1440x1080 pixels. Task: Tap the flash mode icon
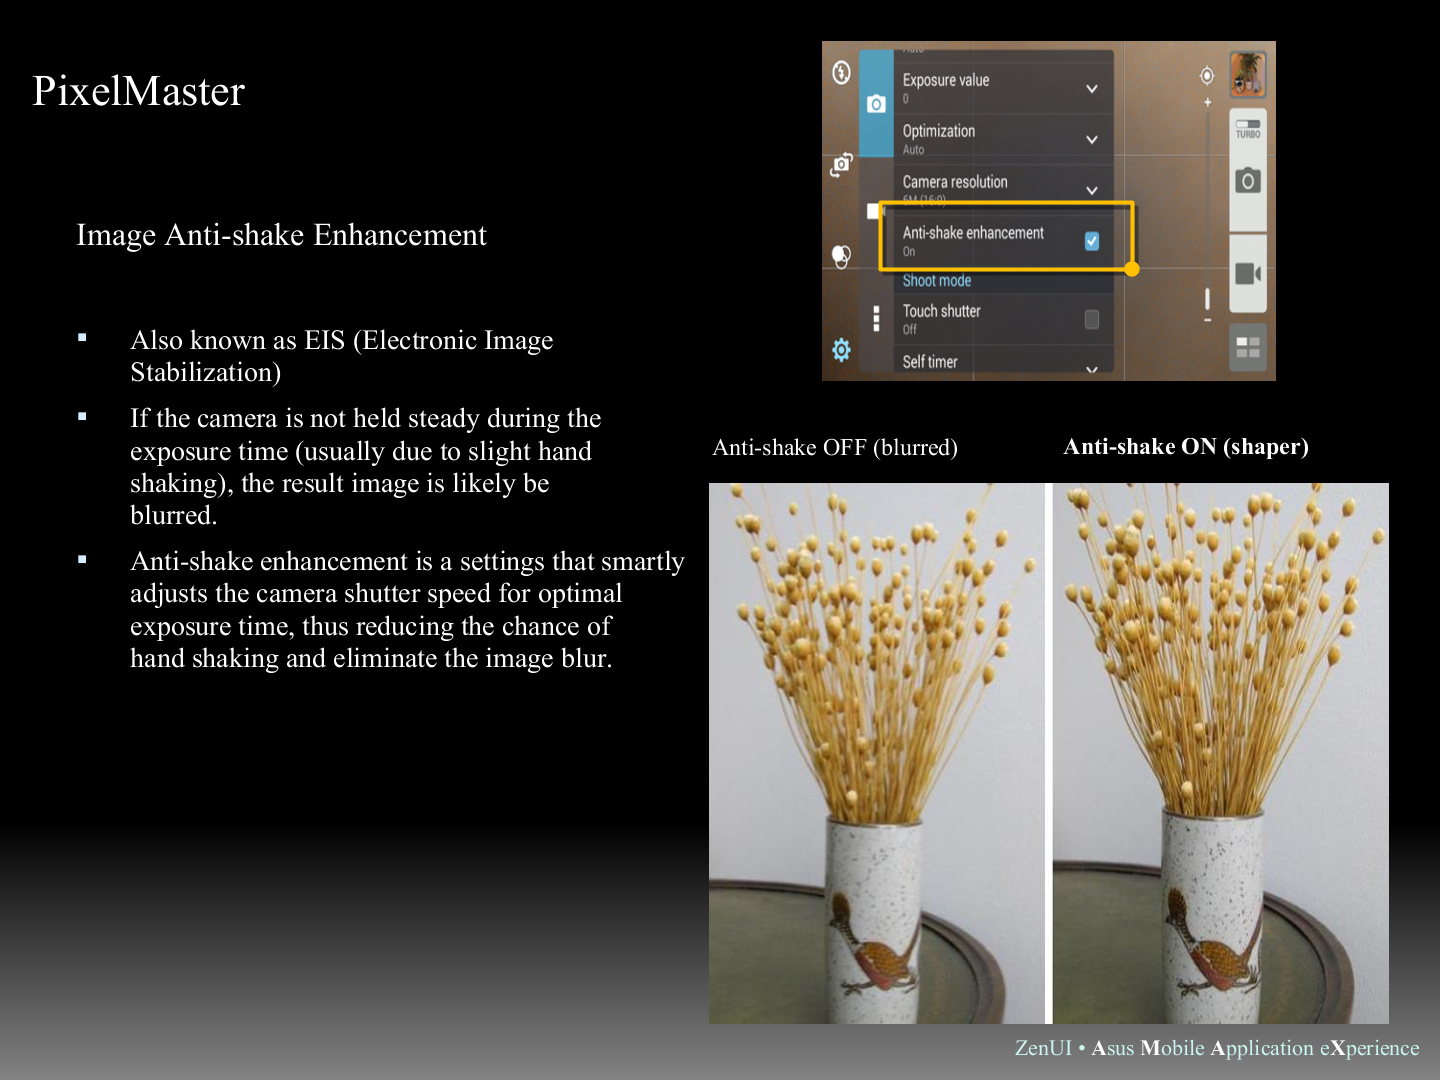click(842, 72)
